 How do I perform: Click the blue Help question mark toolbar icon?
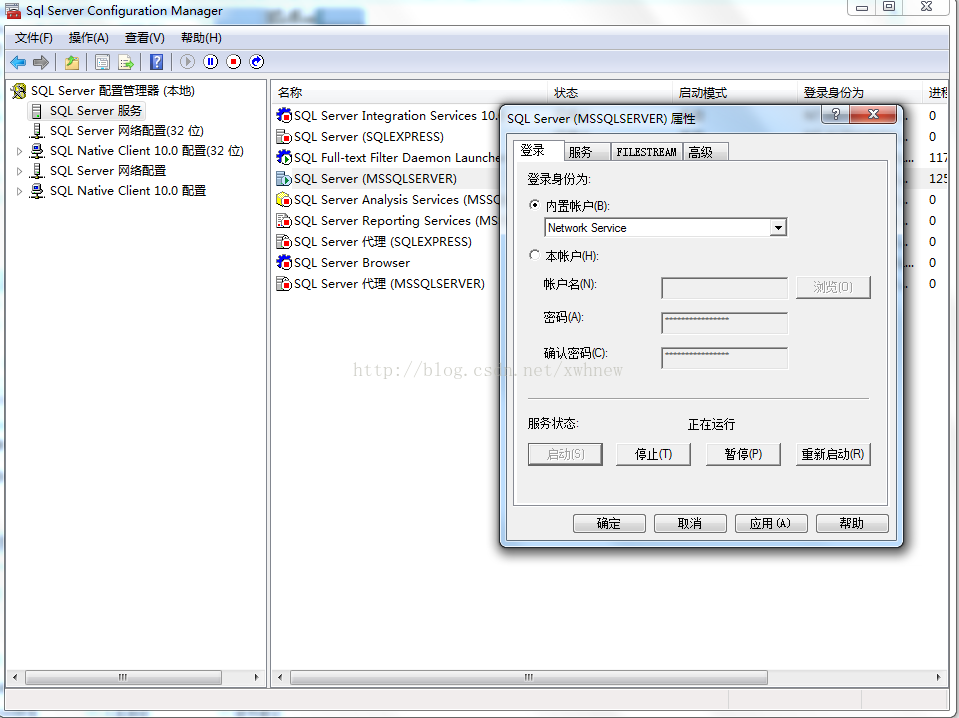tap(157, 62)
